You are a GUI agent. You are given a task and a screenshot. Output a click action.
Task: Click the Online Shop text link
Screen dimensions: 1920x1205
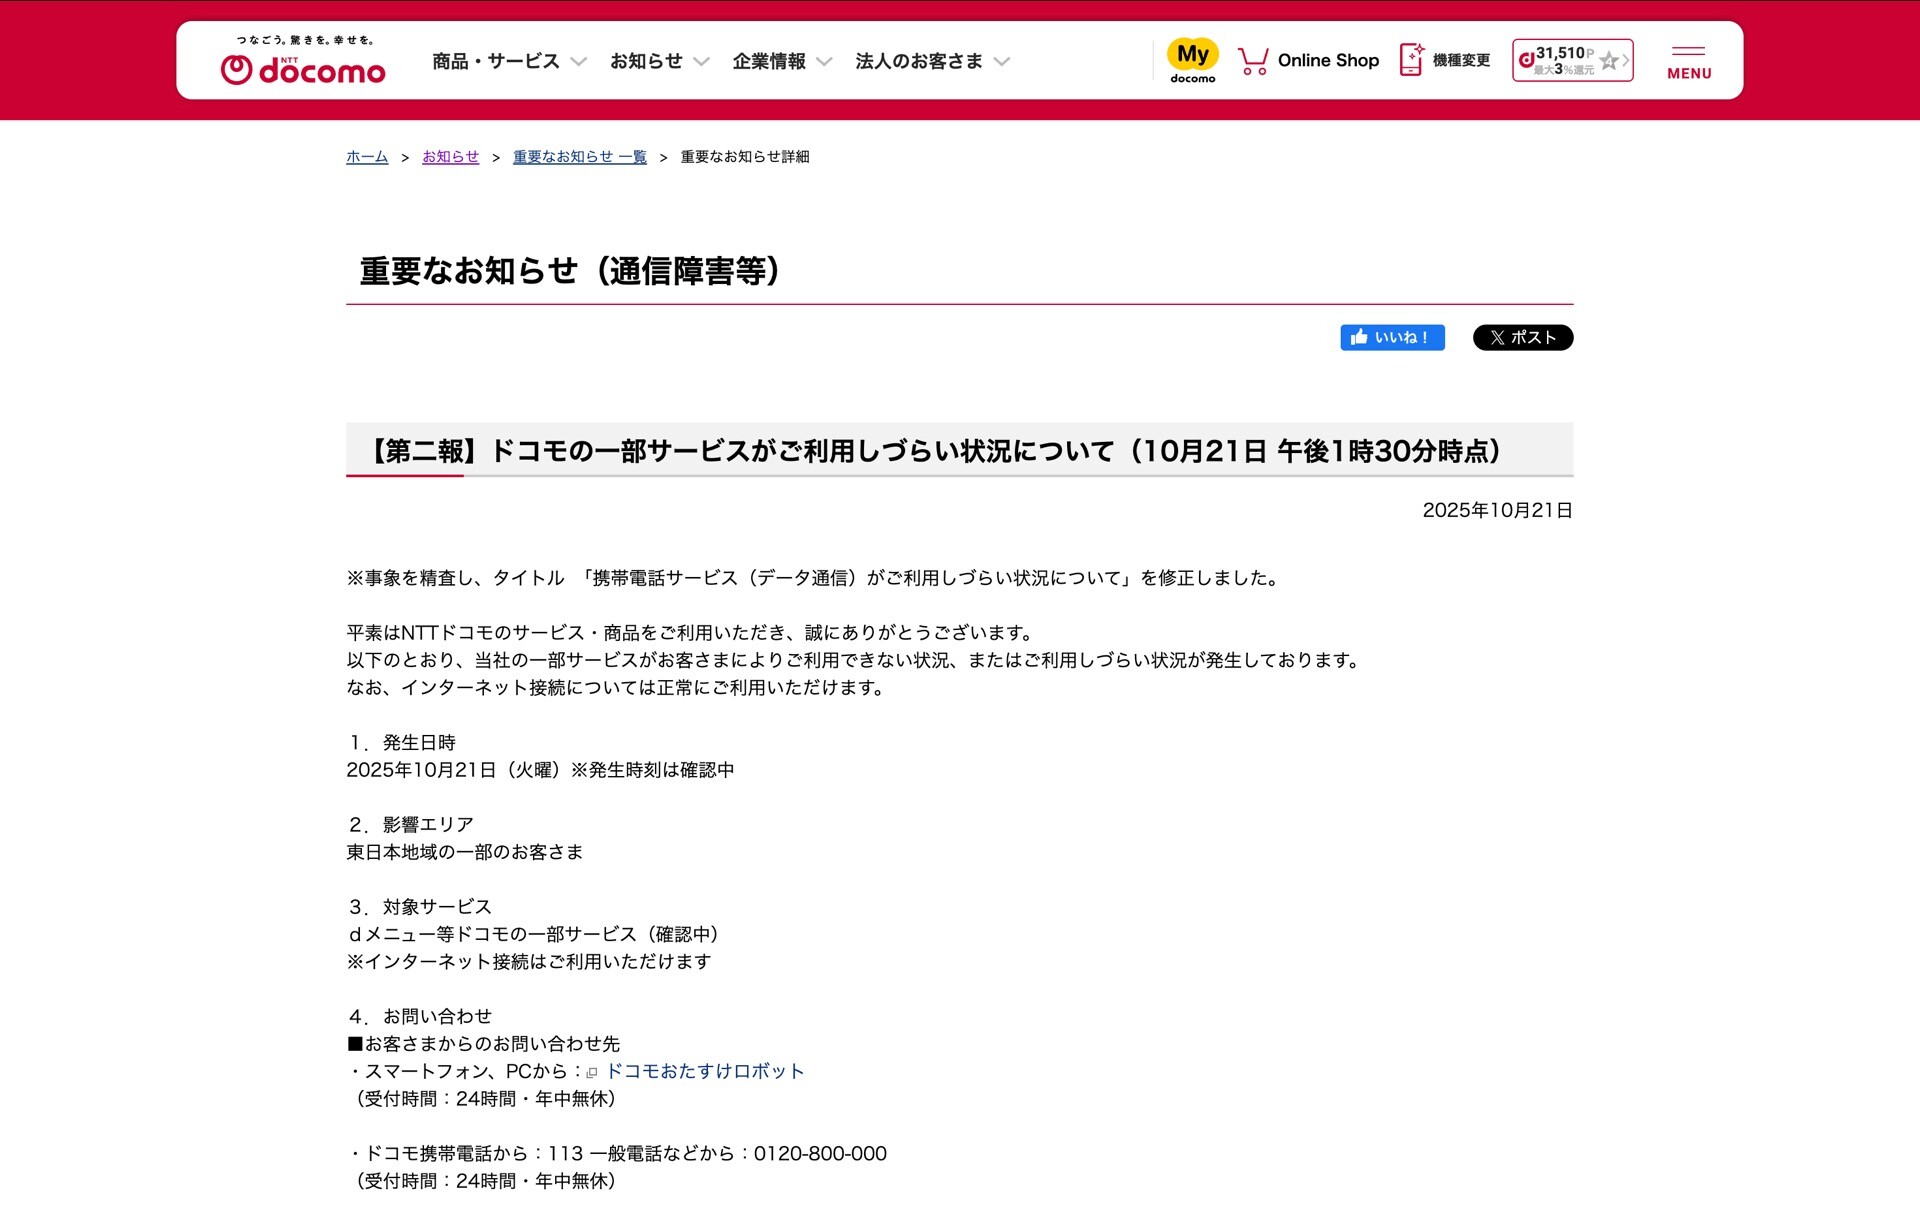coord(1327,61)
